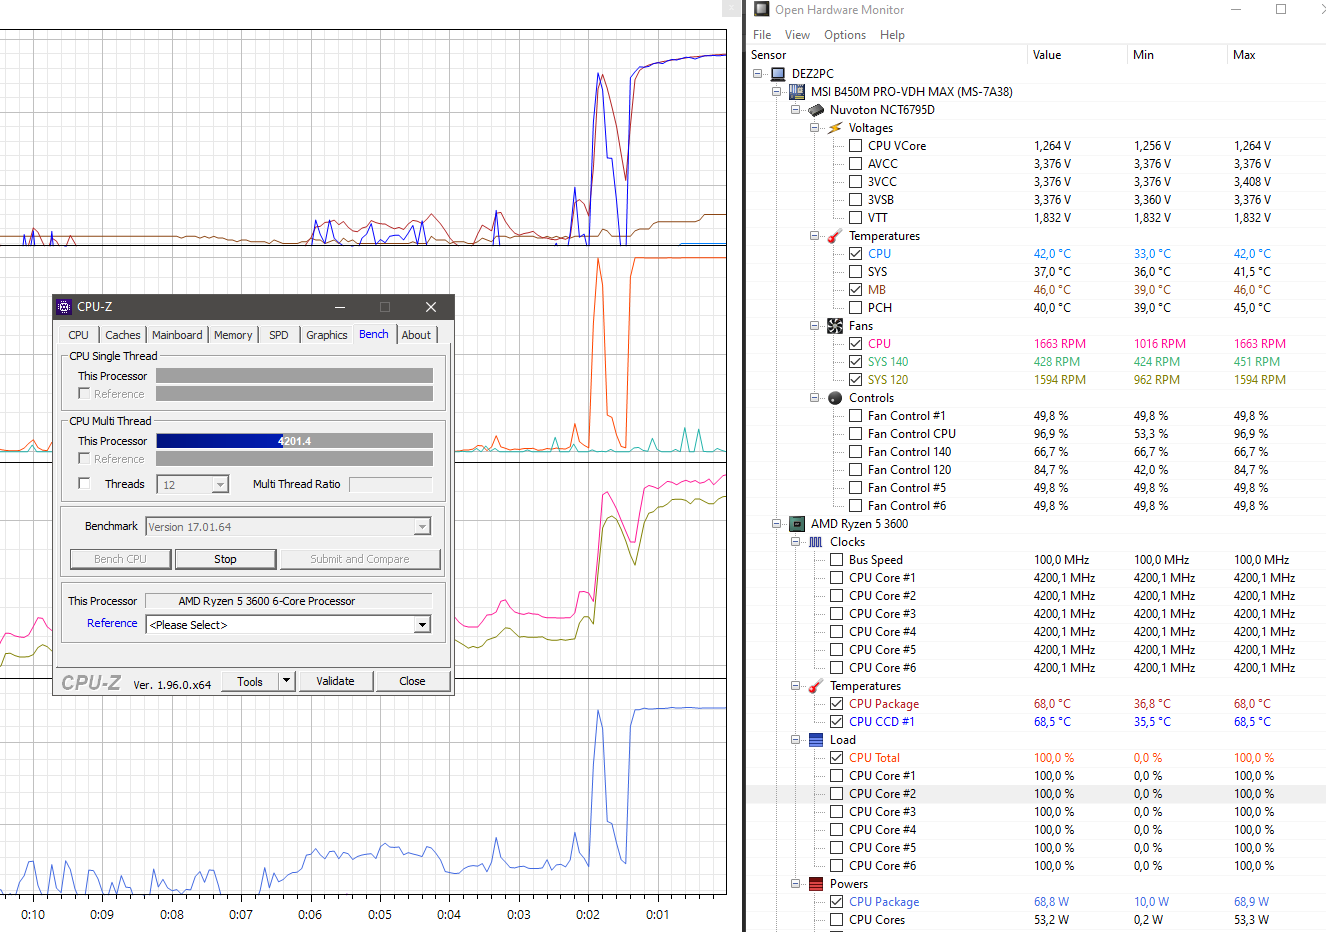Click the Min column header
This screenshot has height=932, width=1326.
click(1177, 55)
